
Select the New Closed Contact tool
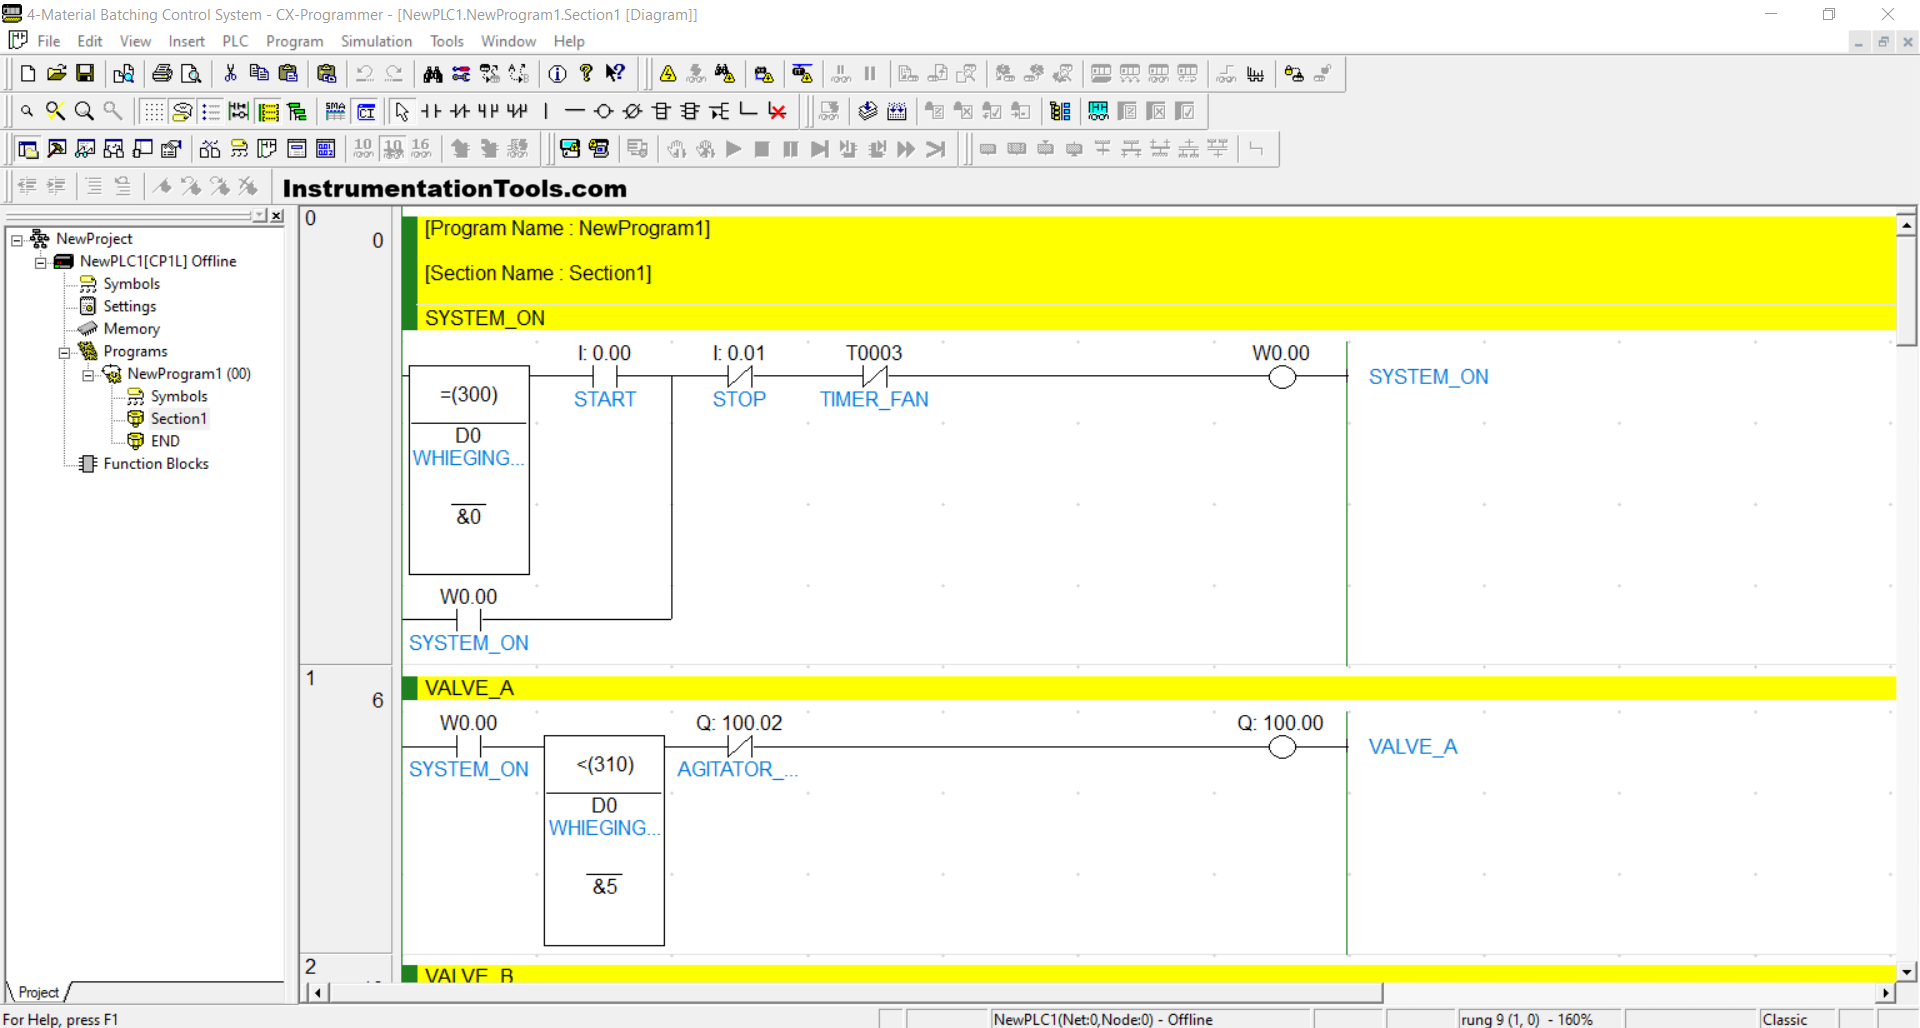point(460,111)
